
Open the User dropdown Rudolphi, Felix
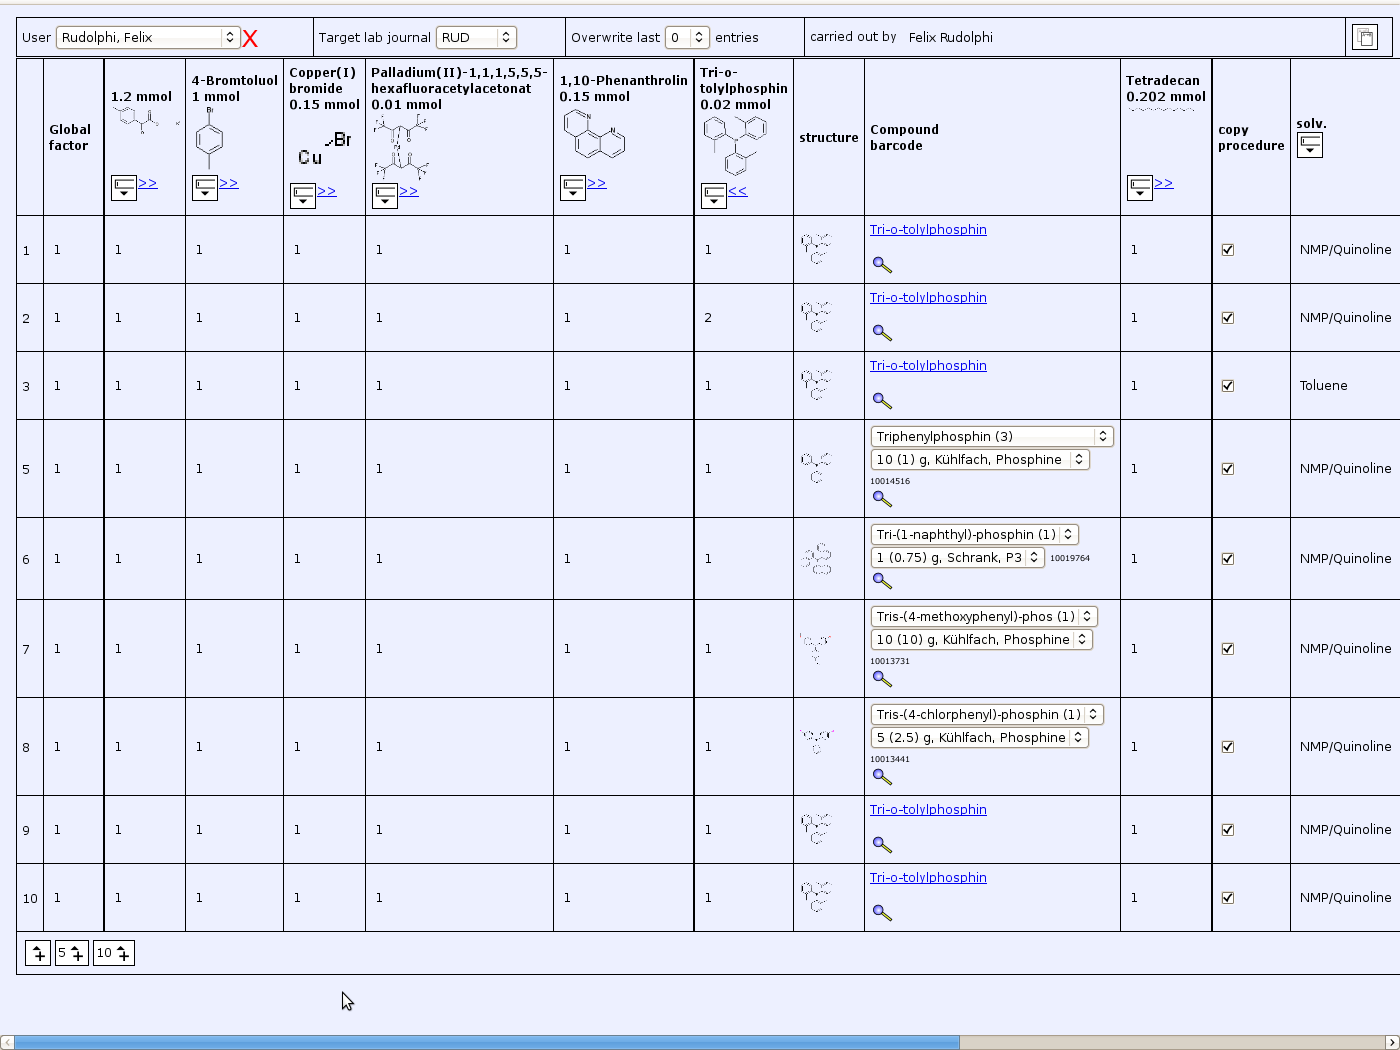click(x=148, y=37)
